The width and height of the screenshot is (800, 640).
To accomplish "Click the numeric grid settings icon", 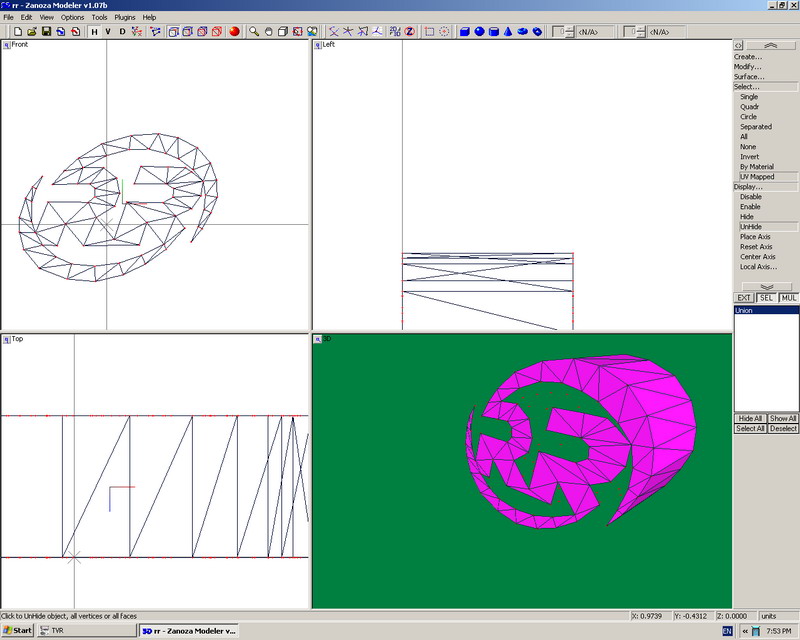I will click(395, 32).
